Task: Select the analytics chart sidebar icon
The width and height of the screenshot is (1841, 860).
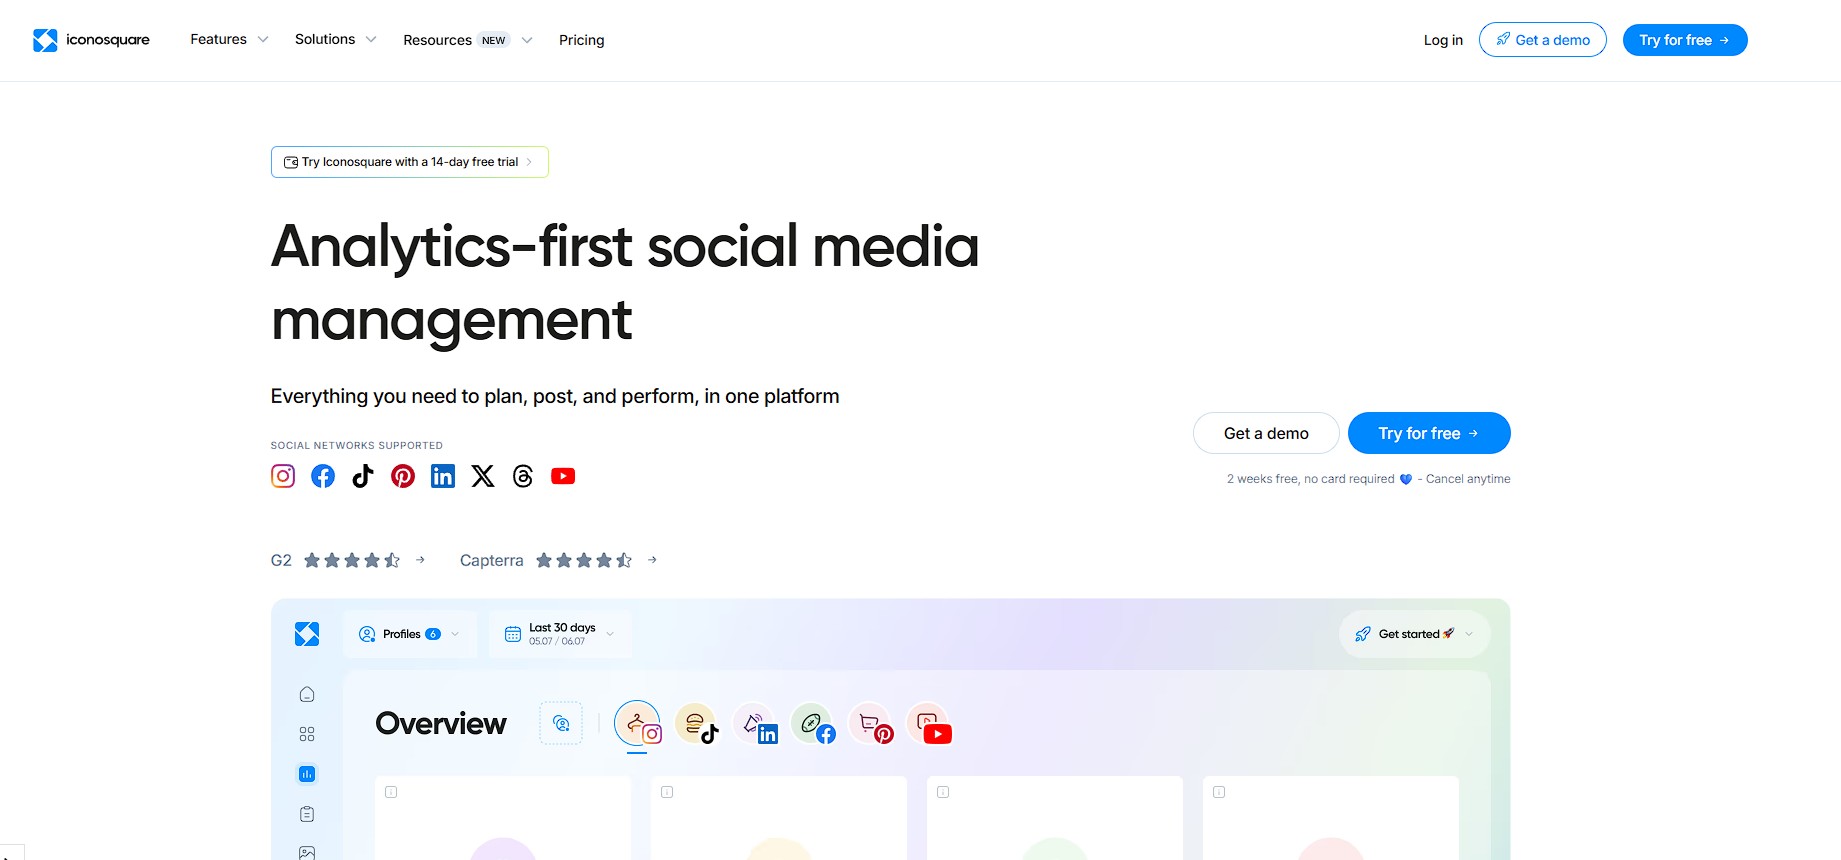Action: coord(307,774)
